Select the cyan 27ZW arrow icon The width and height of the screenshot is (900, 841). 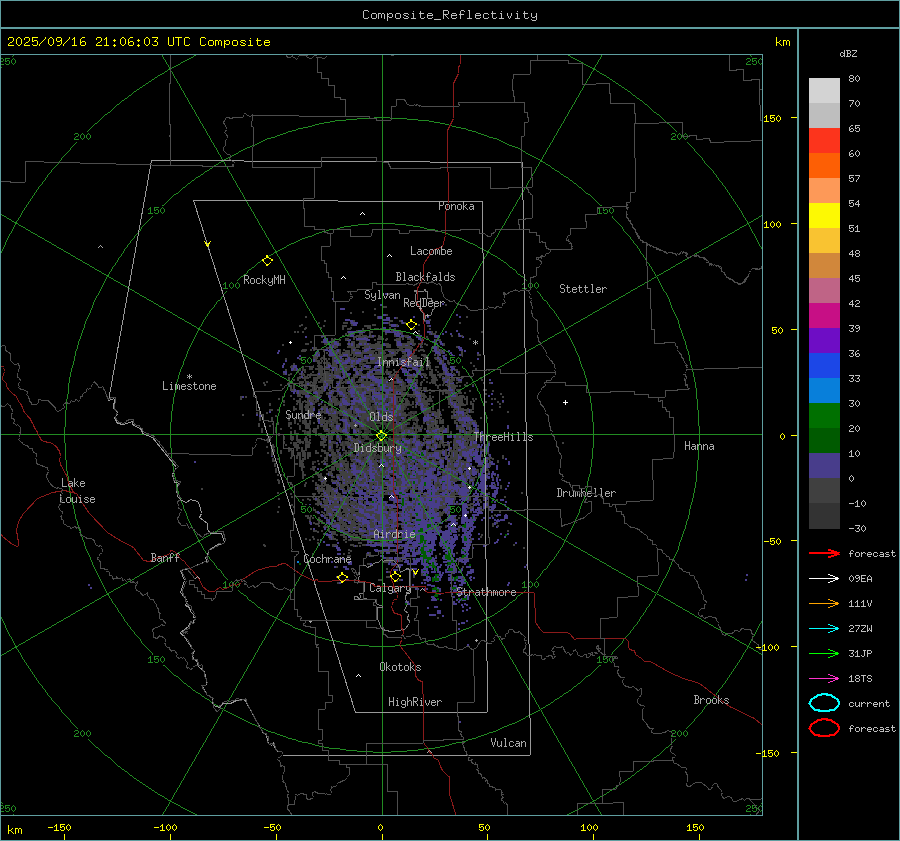pyautogui.click(x=824, y=628)
